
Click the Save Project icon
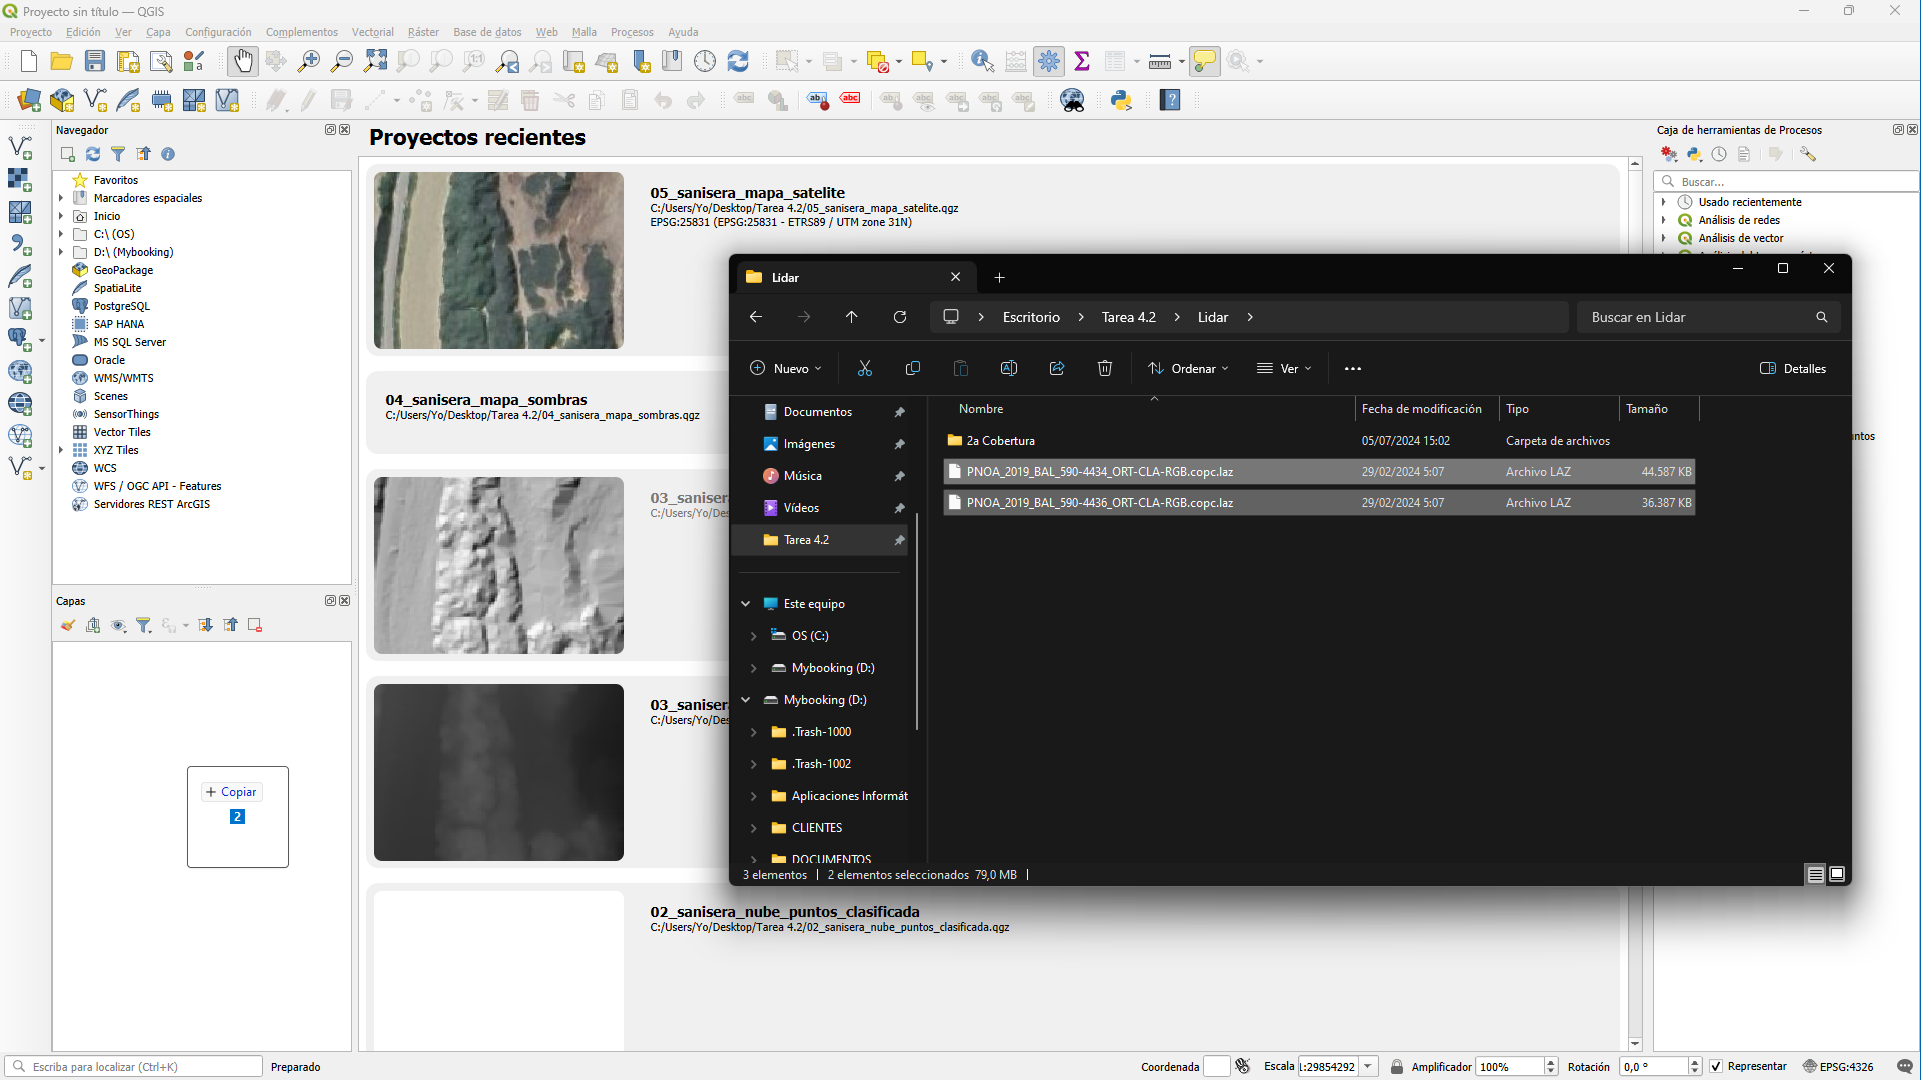tap(95, 62)
